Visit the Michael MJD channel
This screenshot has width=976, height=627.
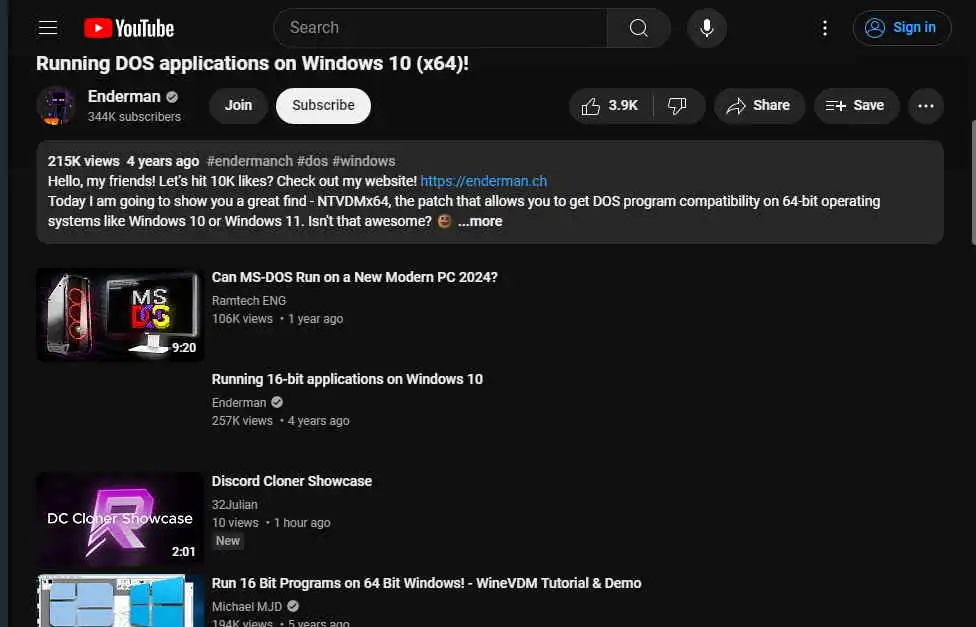[246, 606]
